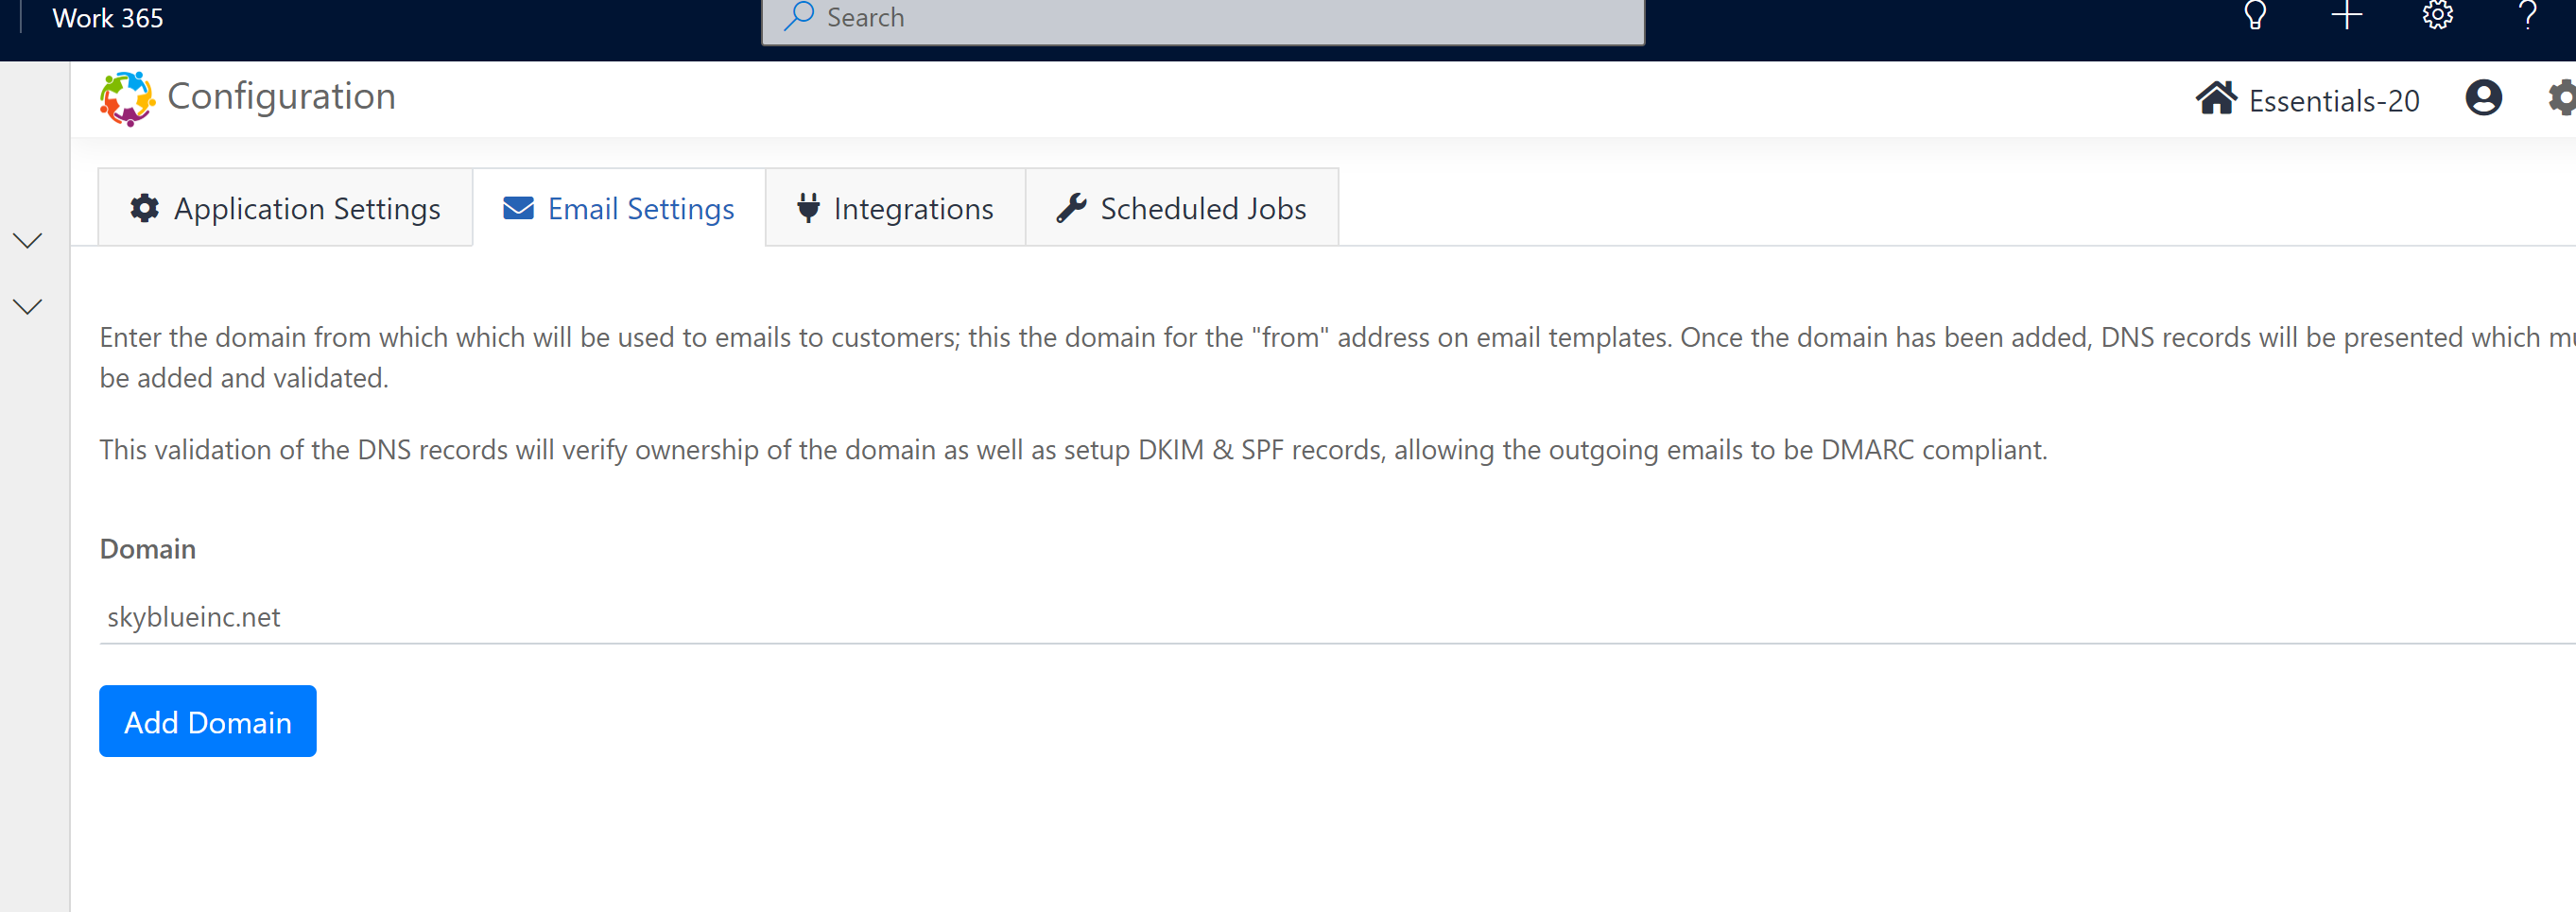The height and width of the screenshot is (912, 2576).
Task: Open the settings gear in the top bar
Action: (x=2437, y=15)
